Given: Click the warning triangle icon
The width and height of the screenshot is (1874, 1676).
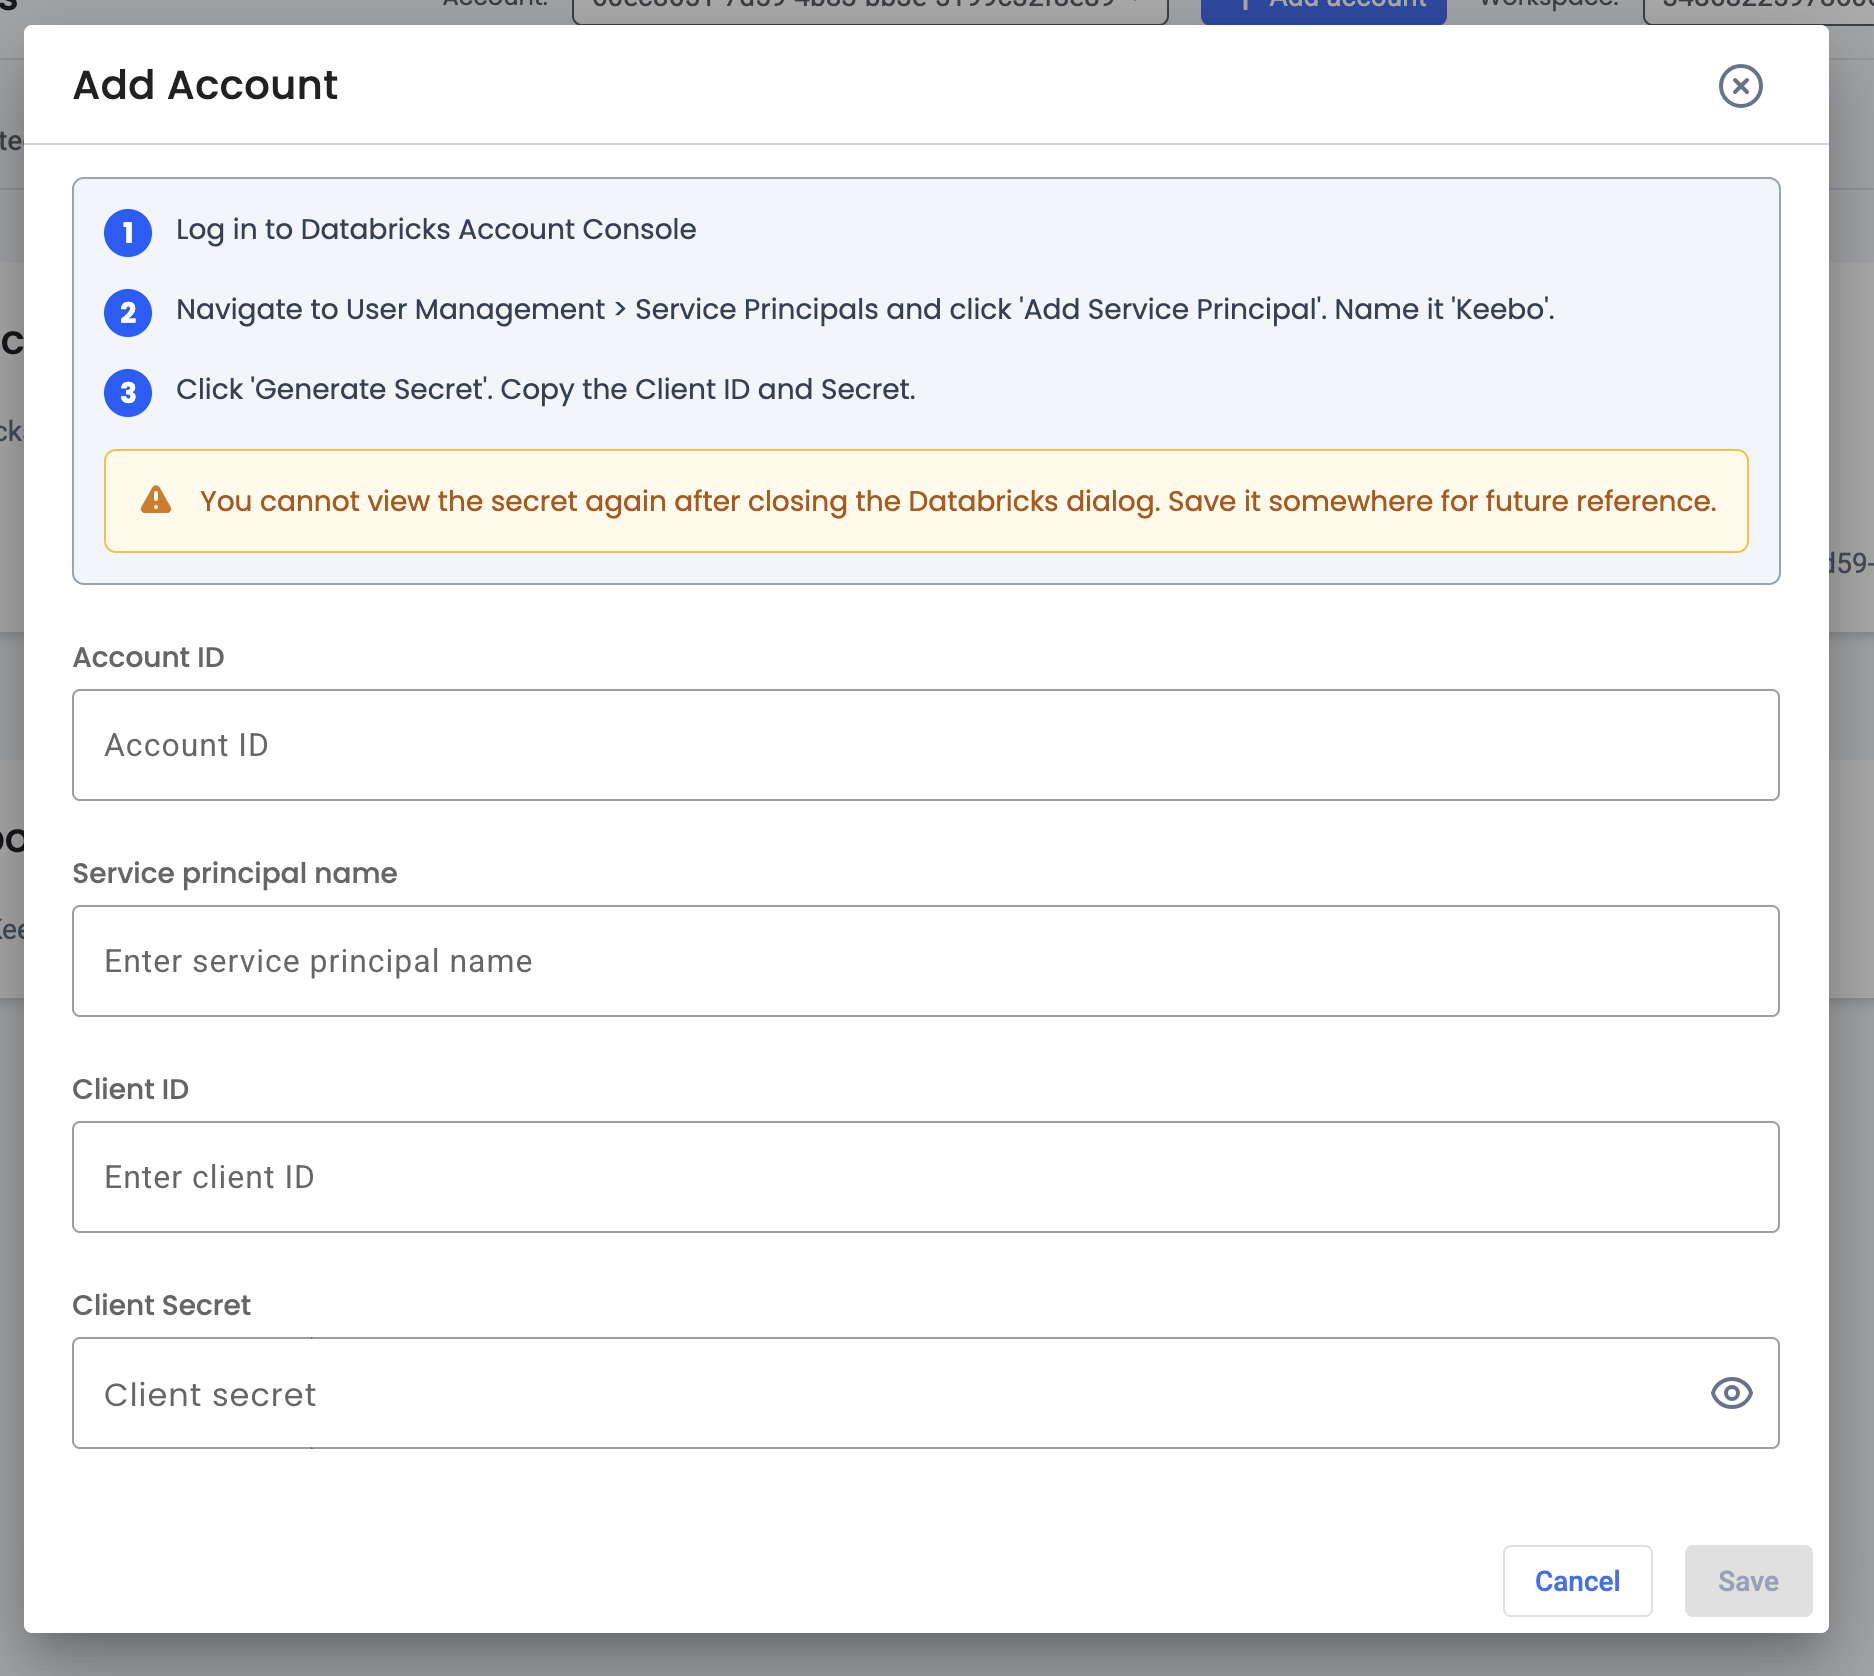Looking at the screenshot, I should point(157,500).
